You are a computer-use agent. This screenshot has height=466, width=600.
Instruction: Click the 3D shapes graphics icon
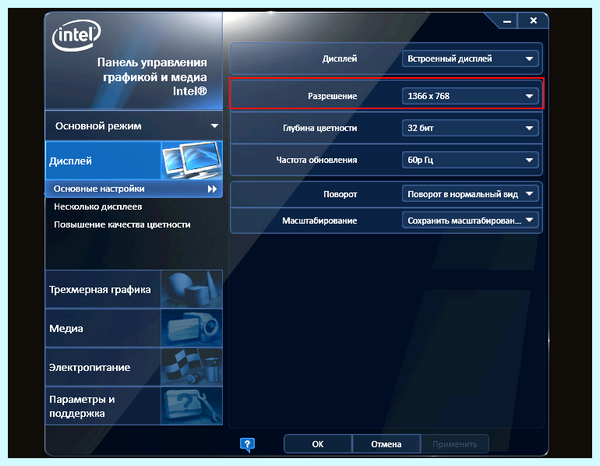coord(191,289)
